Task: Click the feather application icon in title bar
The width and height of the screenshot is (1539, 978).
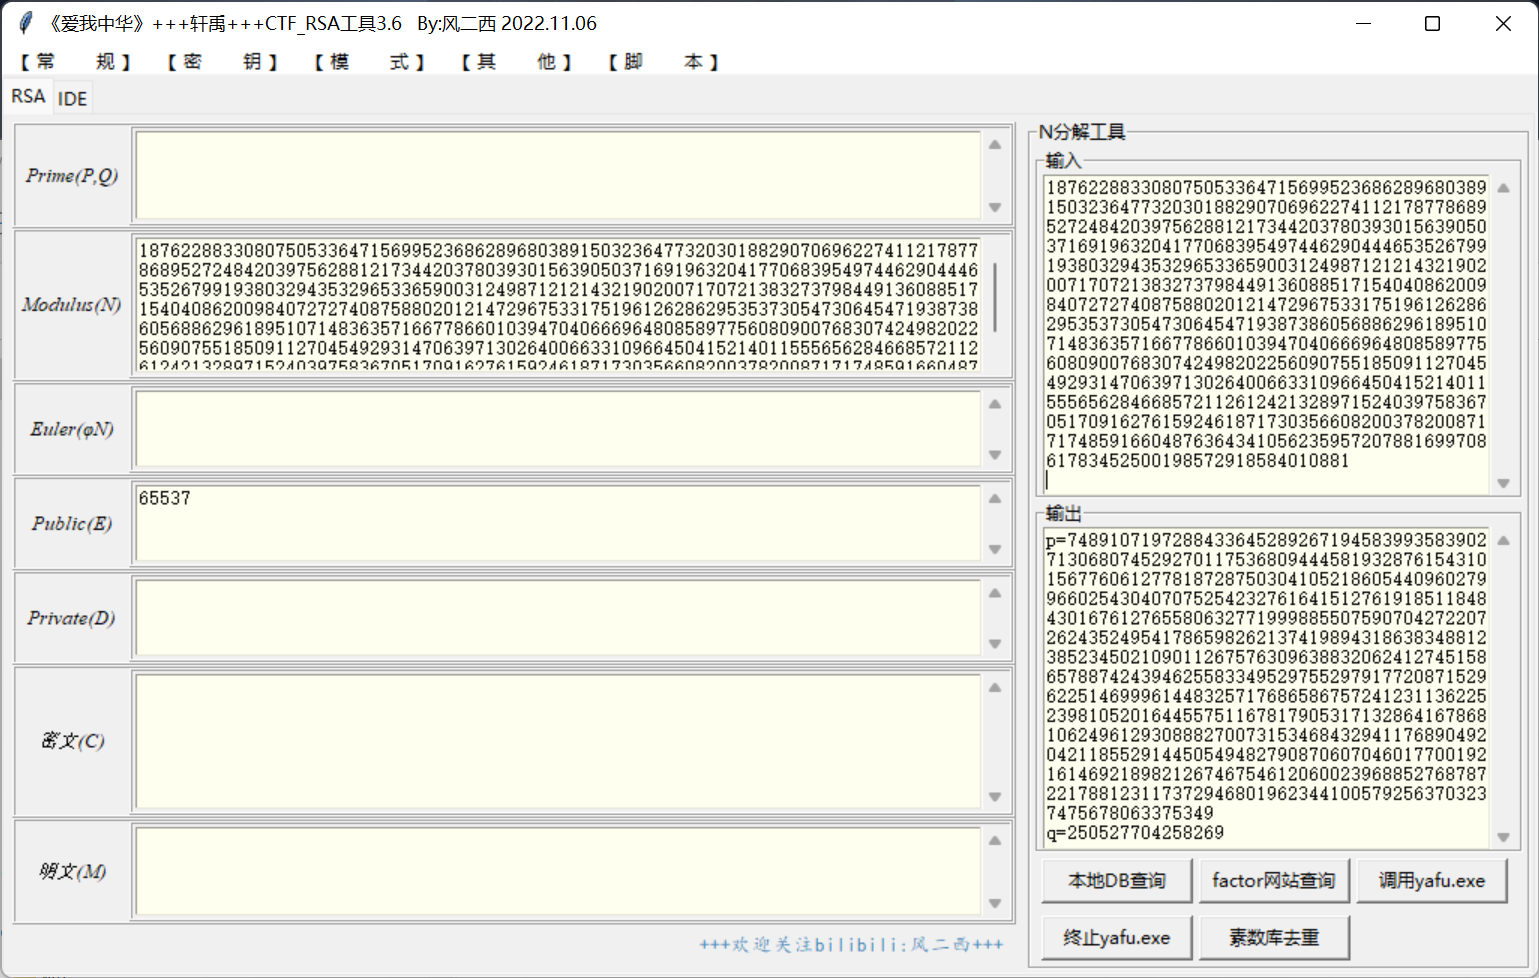Action: point(26,23)
